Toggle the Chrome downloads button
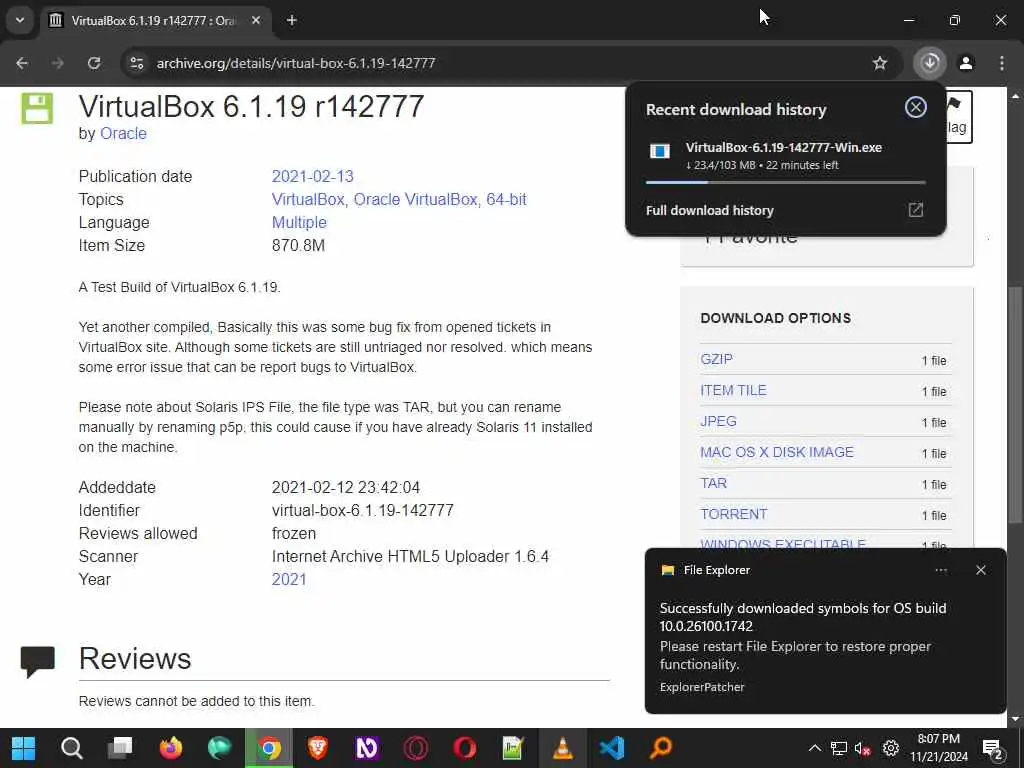 point(930,63)
